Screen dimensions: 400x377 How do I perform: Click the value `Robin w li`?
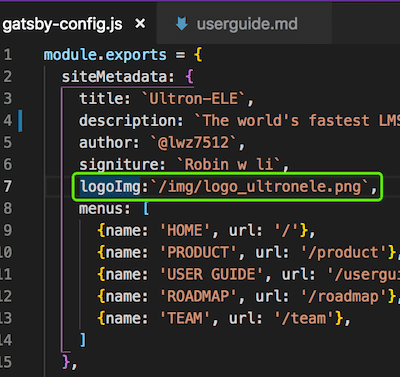click(x=229, y=165)
